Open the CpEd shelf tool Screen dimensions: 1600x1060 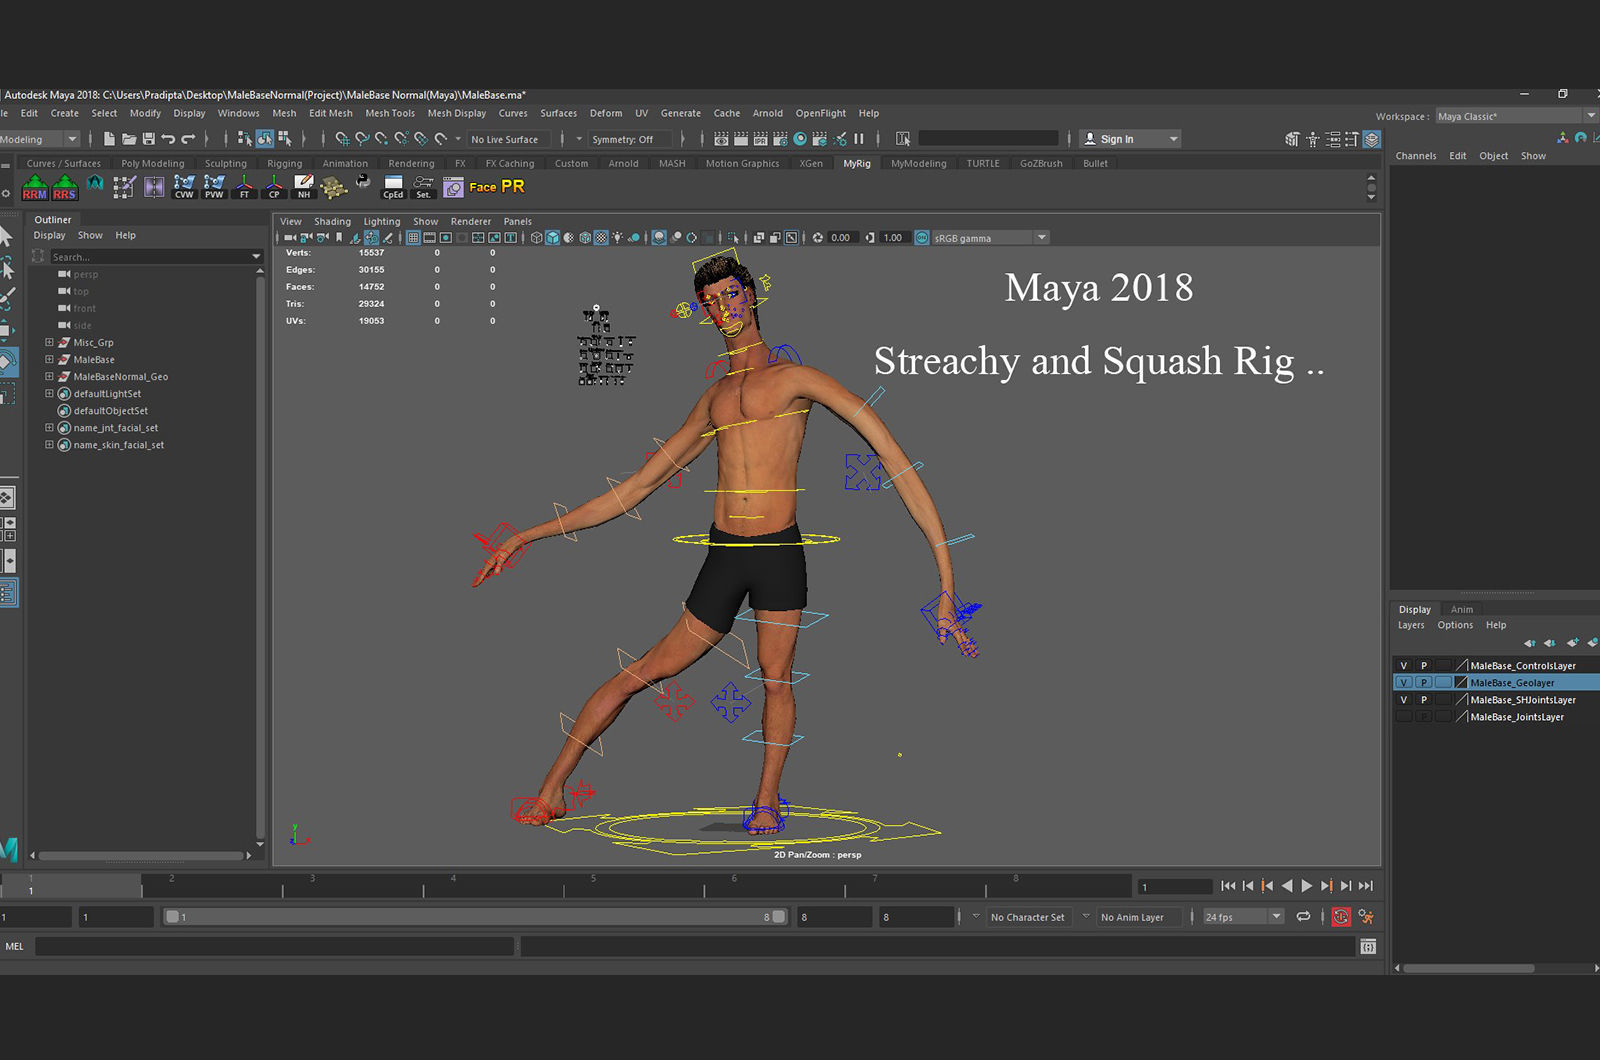[x=393, y=187]
